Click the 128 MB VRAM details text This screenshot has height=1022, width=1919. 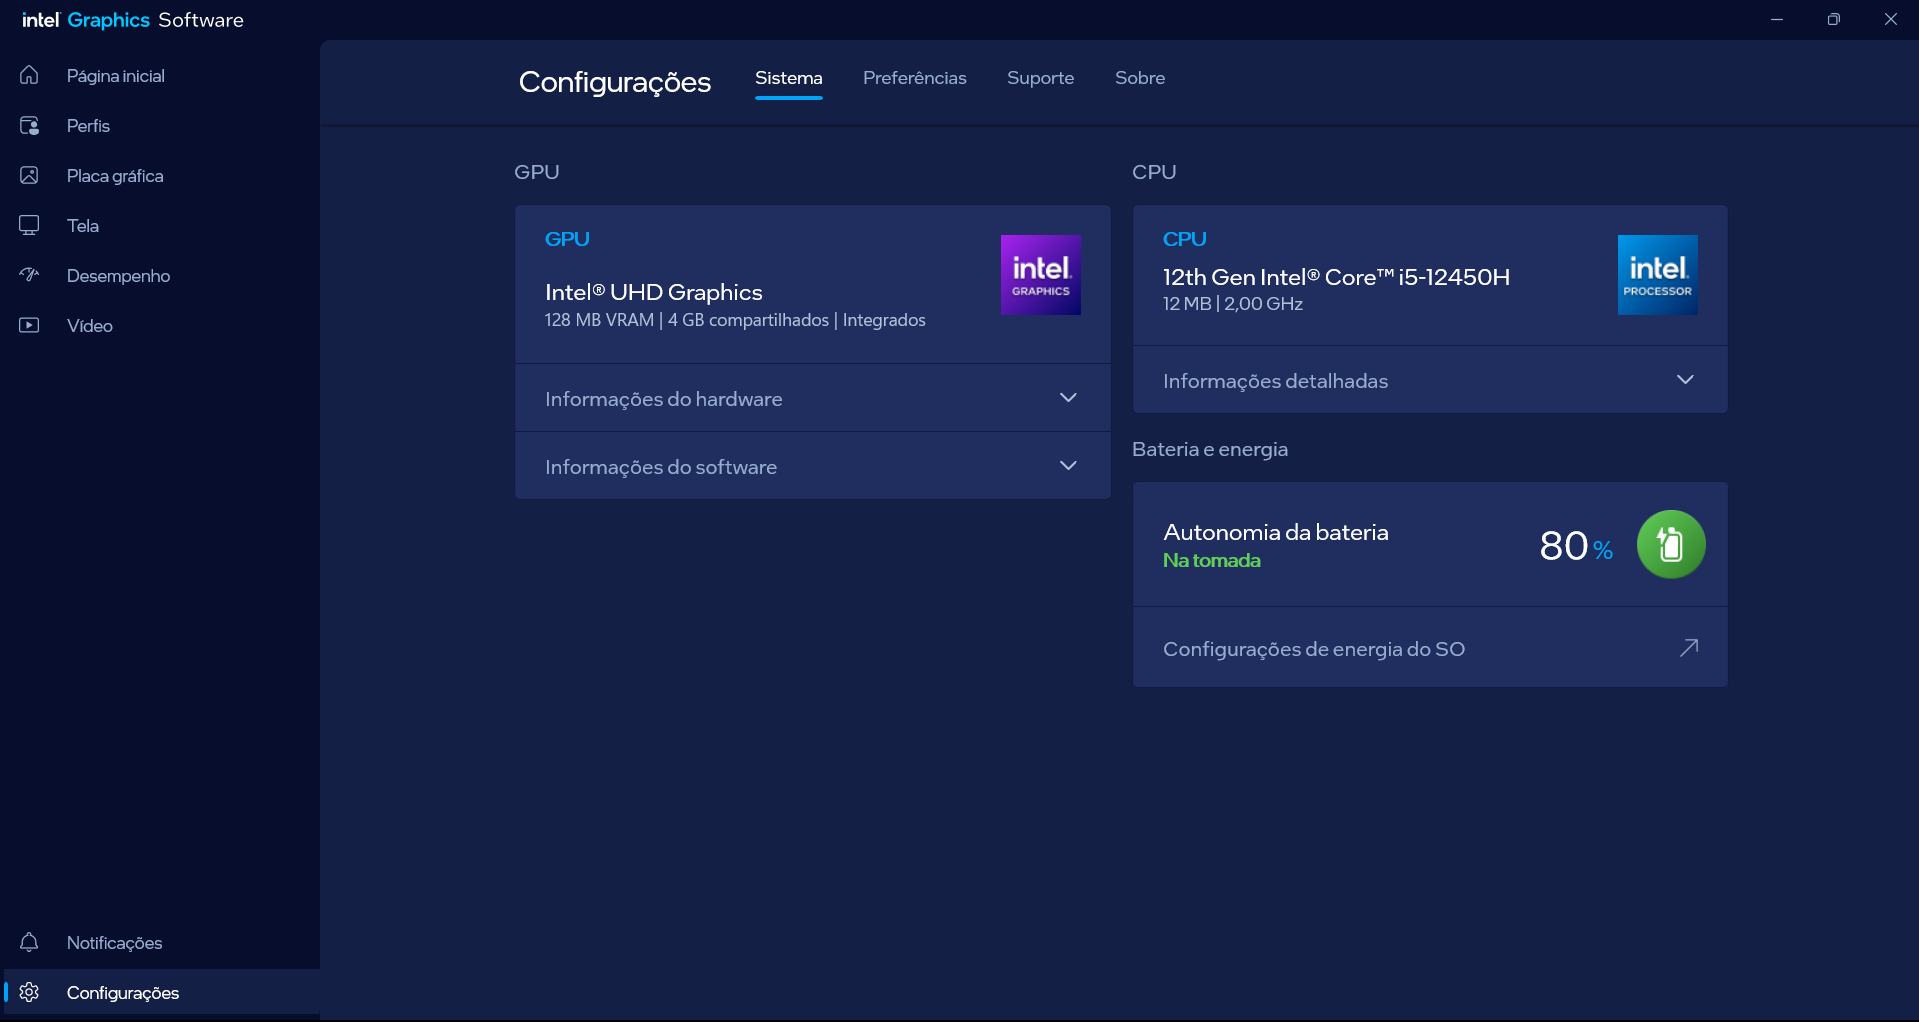pos(735,320)
